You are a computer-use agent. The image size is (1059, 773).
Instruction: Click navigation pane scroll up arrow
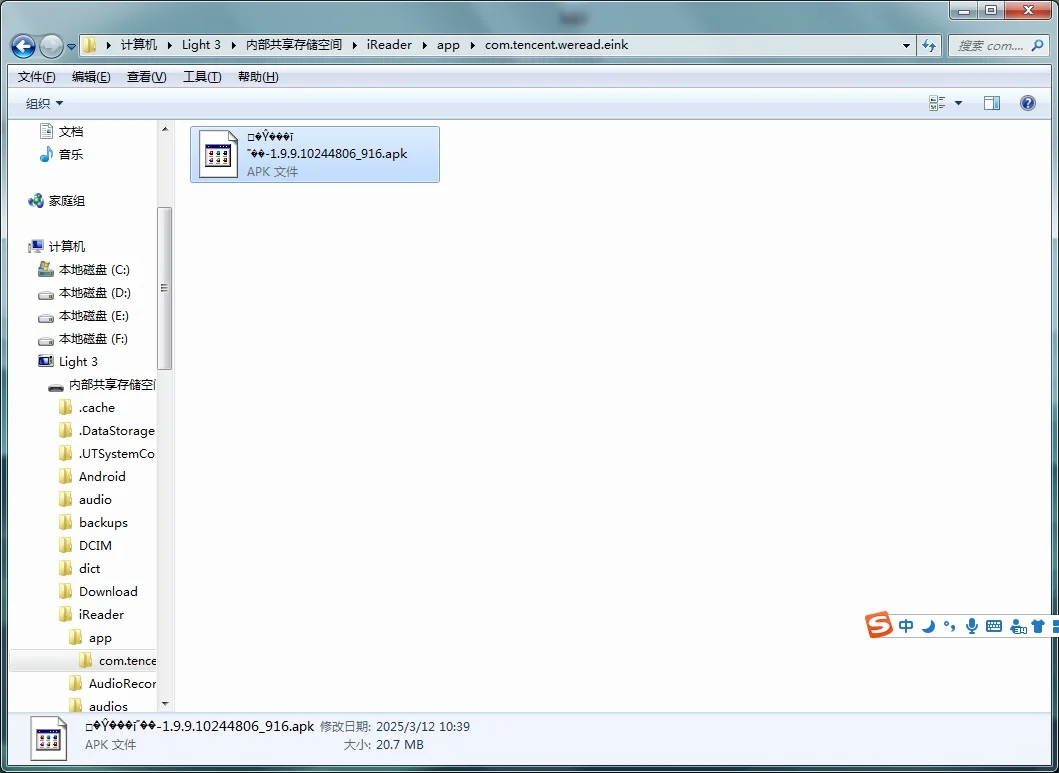(165, 129)
